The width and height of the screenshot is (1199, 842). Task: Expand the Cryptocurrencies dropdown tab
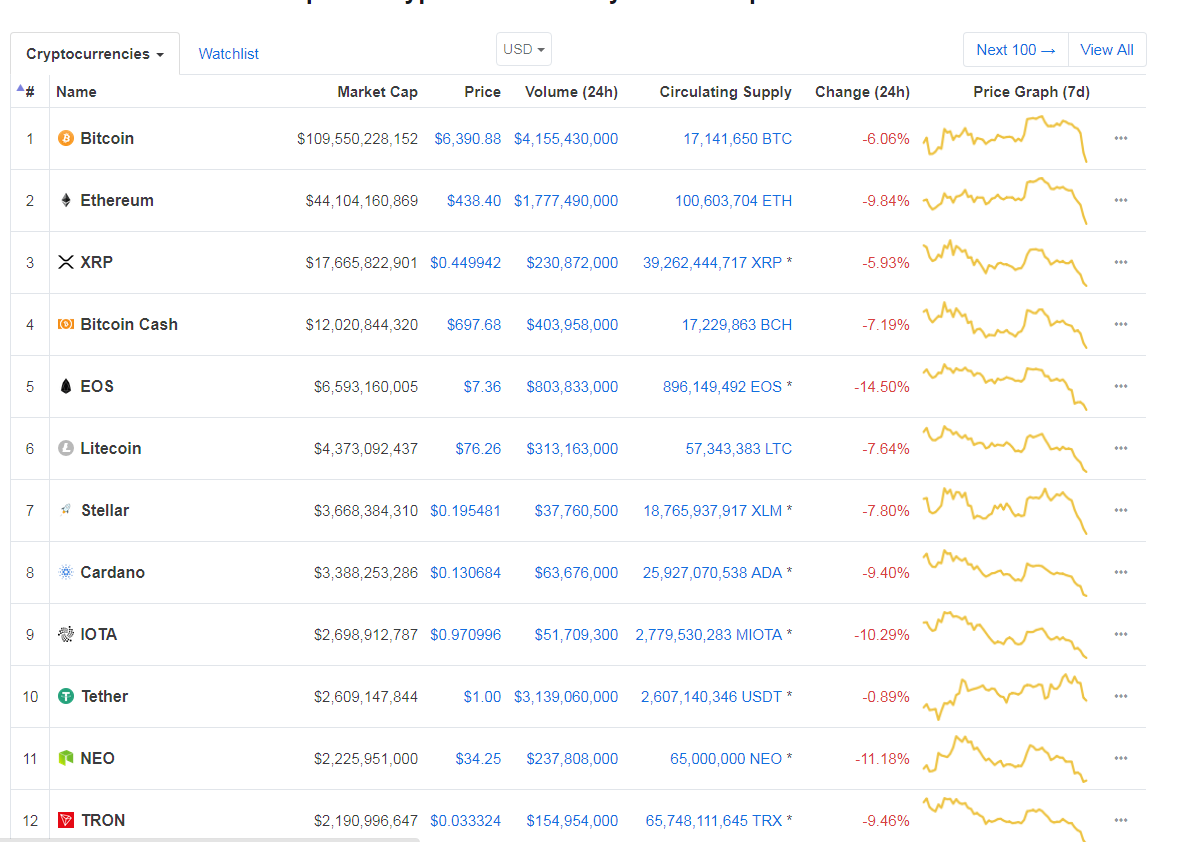coord(95,54)
